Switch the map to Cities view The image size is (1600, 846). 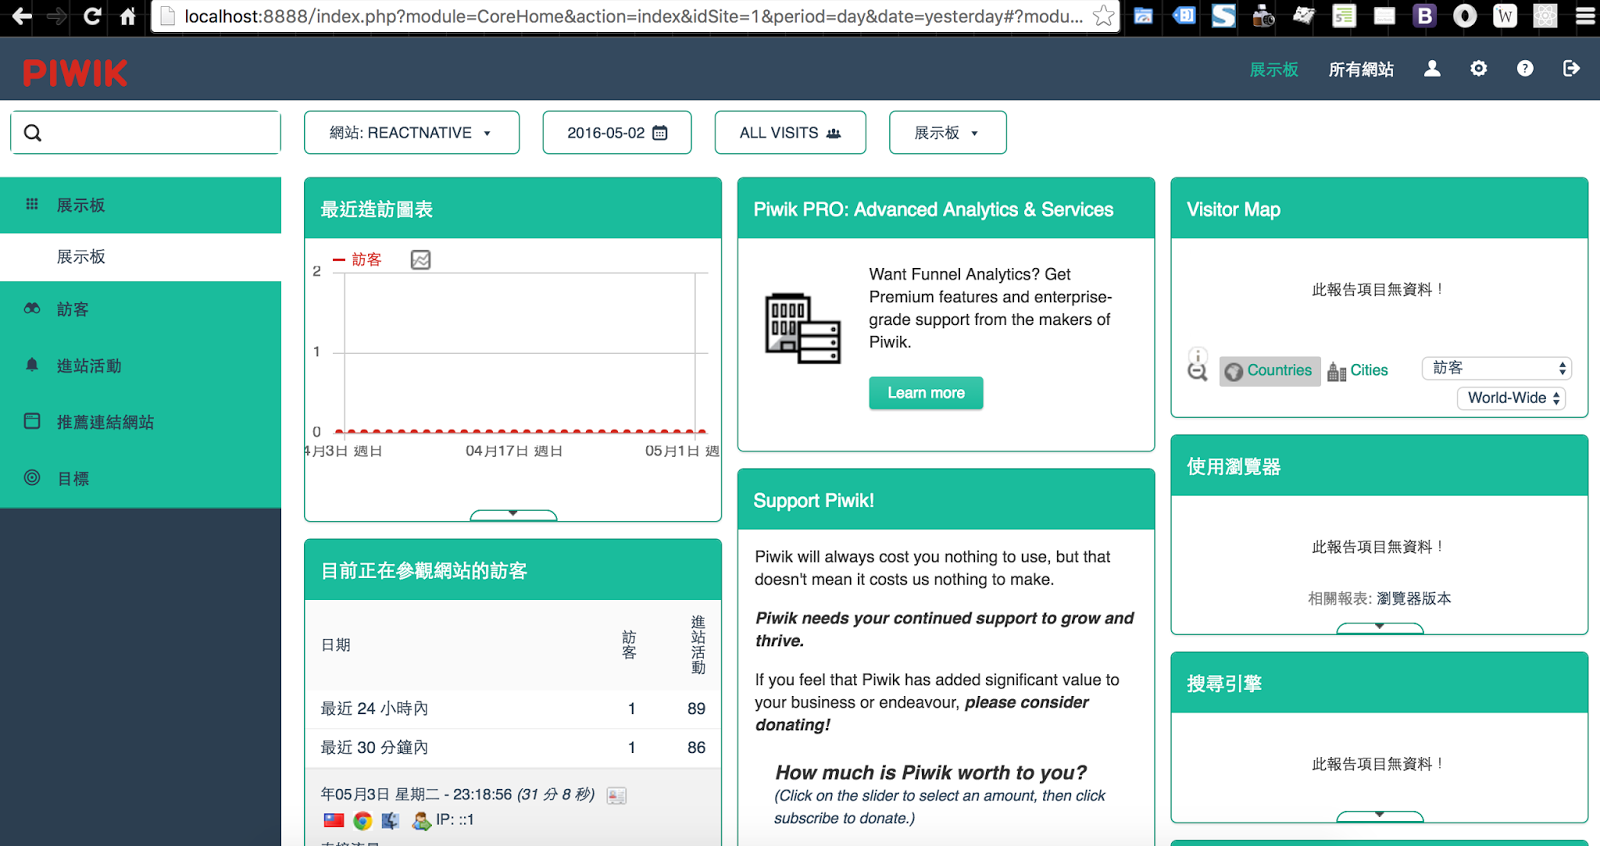click(x=1358, y=371)
